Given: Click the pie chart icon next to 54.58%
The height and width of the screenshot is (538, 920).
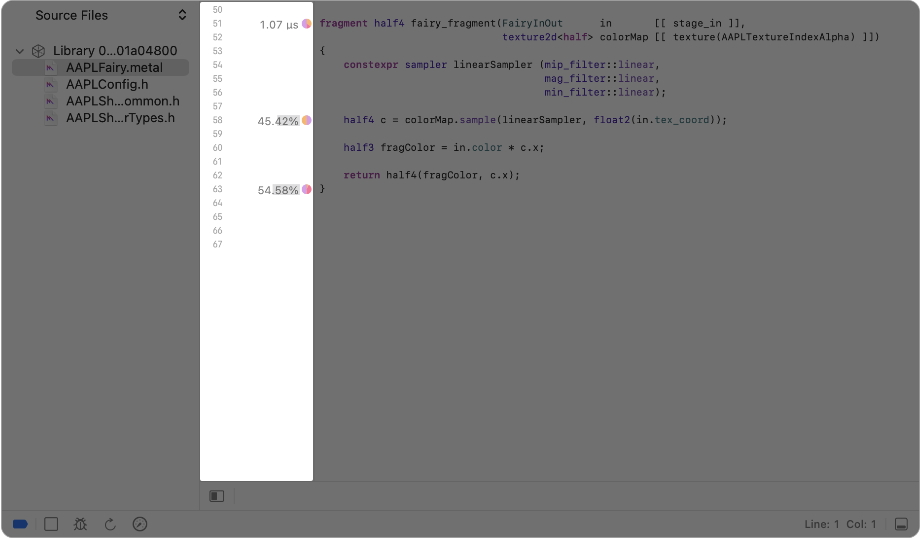Looking at the screenshot, I should 306,190.
